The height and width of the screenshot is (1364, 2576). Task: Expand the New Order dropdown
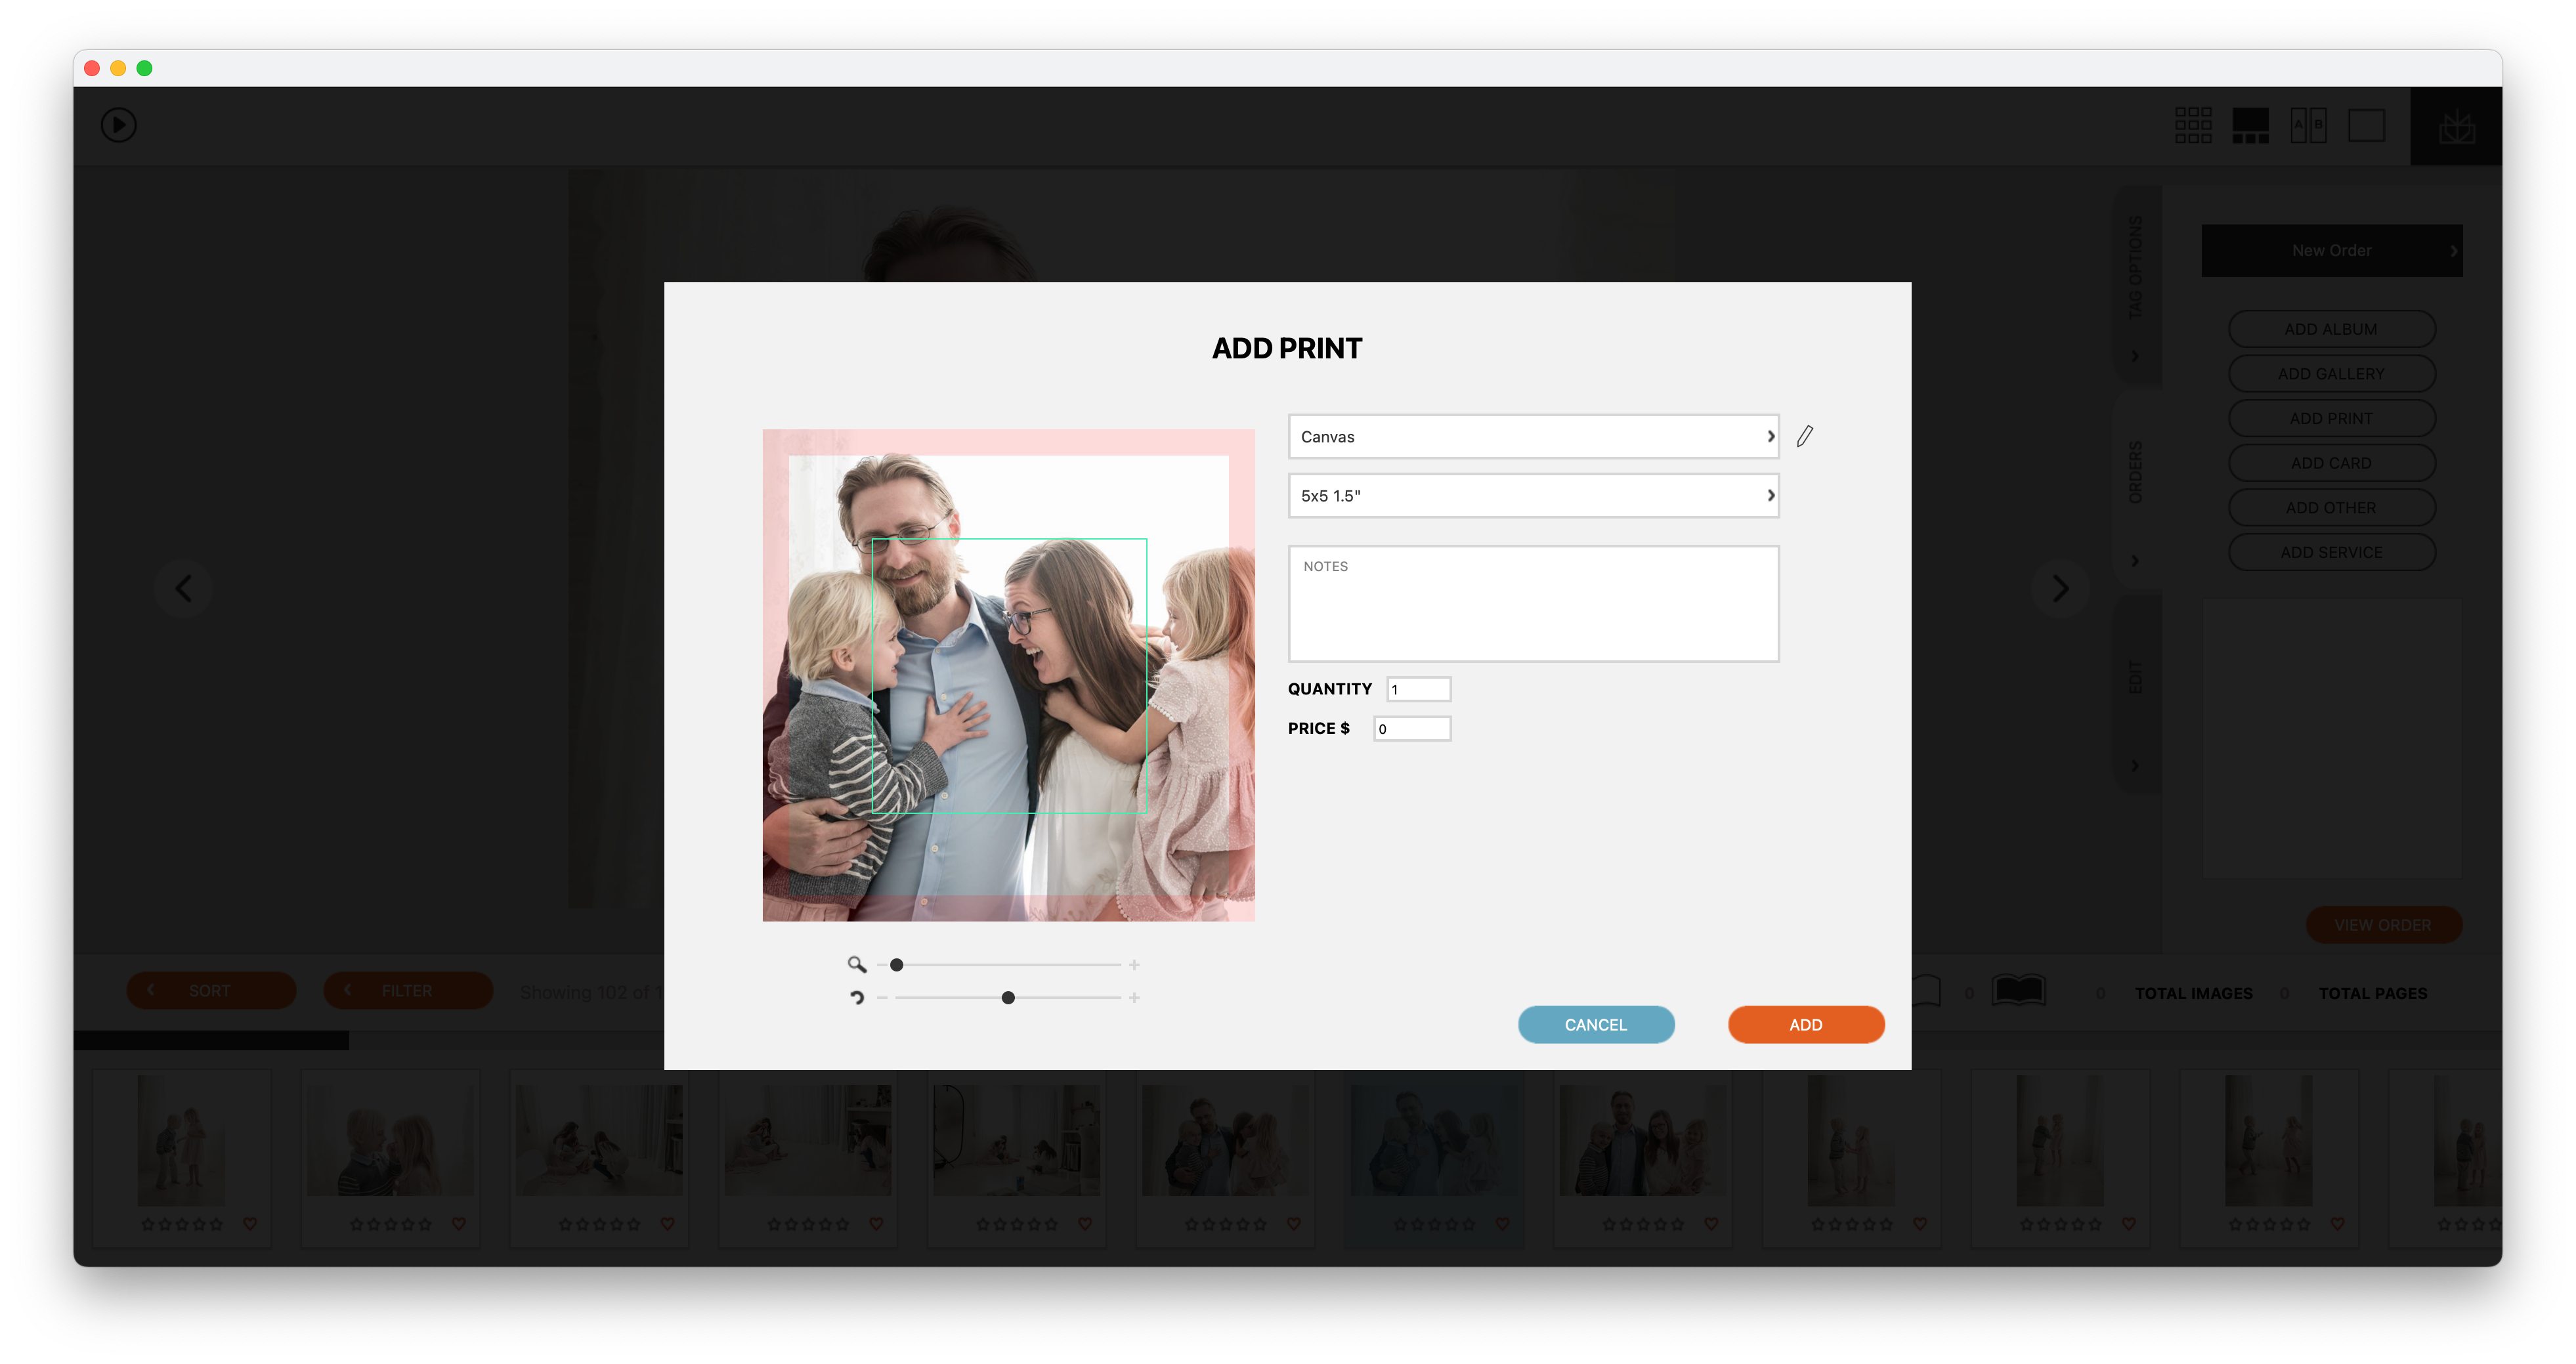coord(2331,250)
